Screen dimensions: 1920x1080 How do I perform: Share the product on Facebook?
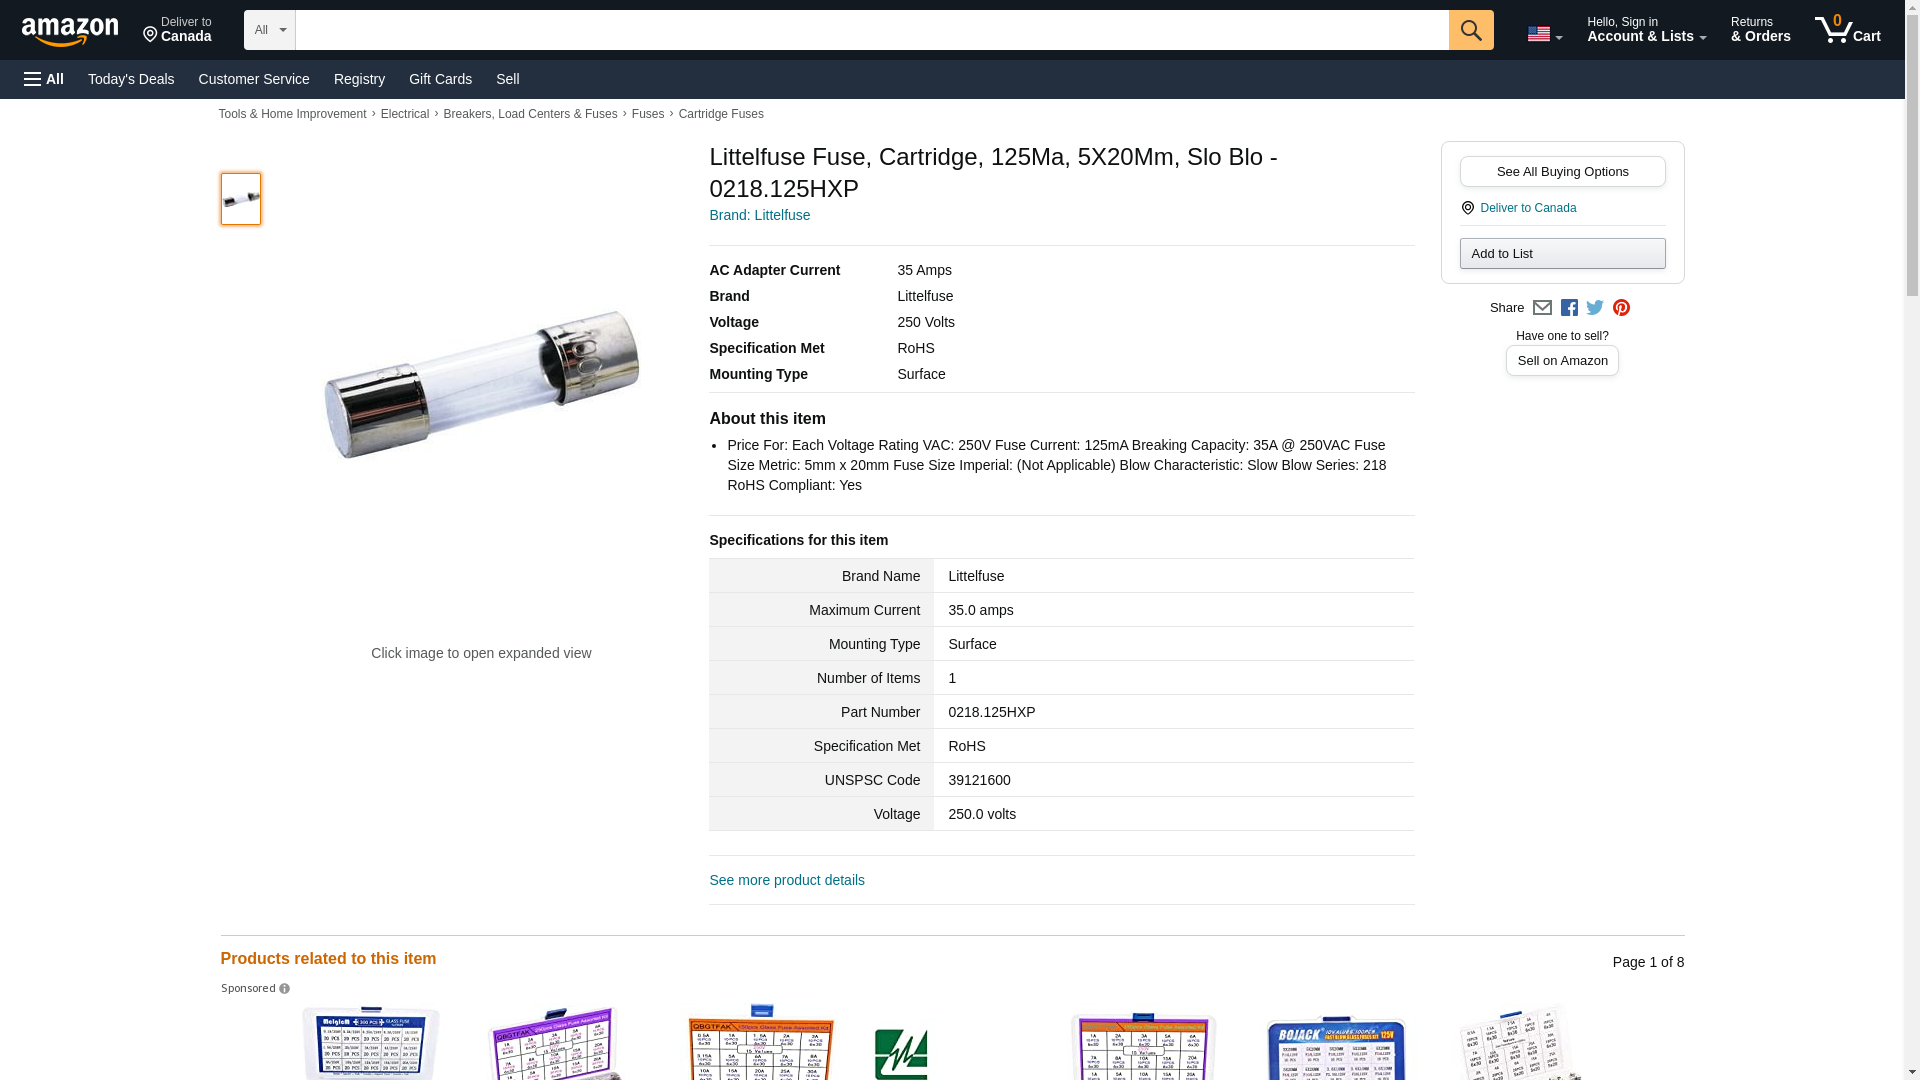(1569, 308)
